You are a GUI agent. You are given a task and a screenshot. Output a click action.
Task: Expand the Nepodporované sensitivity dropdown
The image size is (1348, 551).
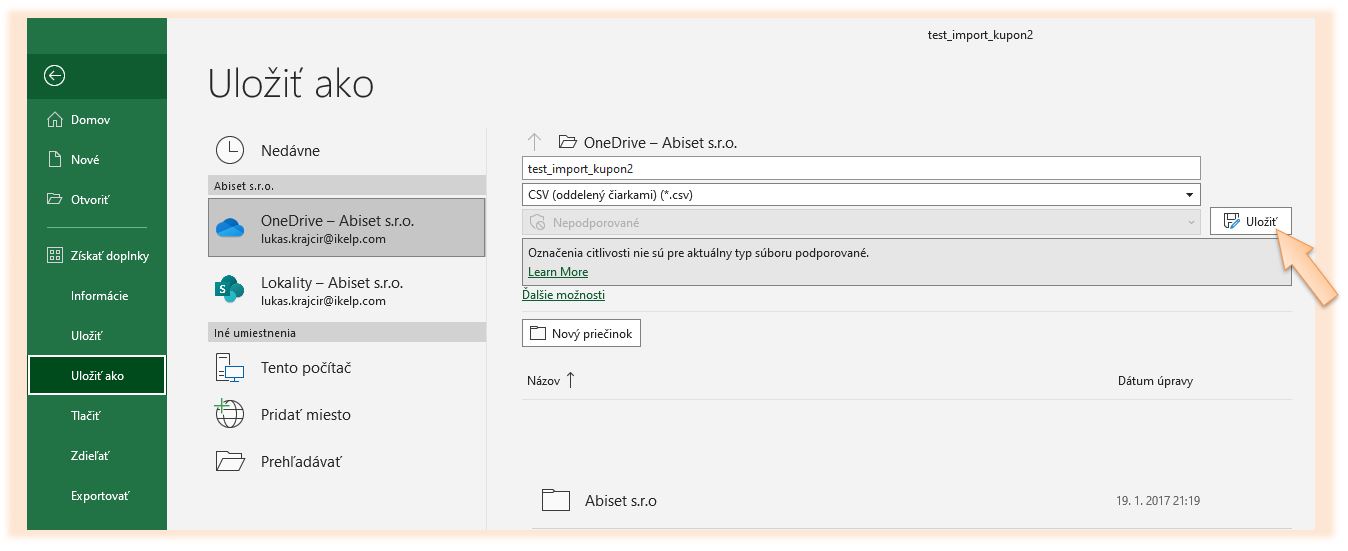(x=1189, y=222)
